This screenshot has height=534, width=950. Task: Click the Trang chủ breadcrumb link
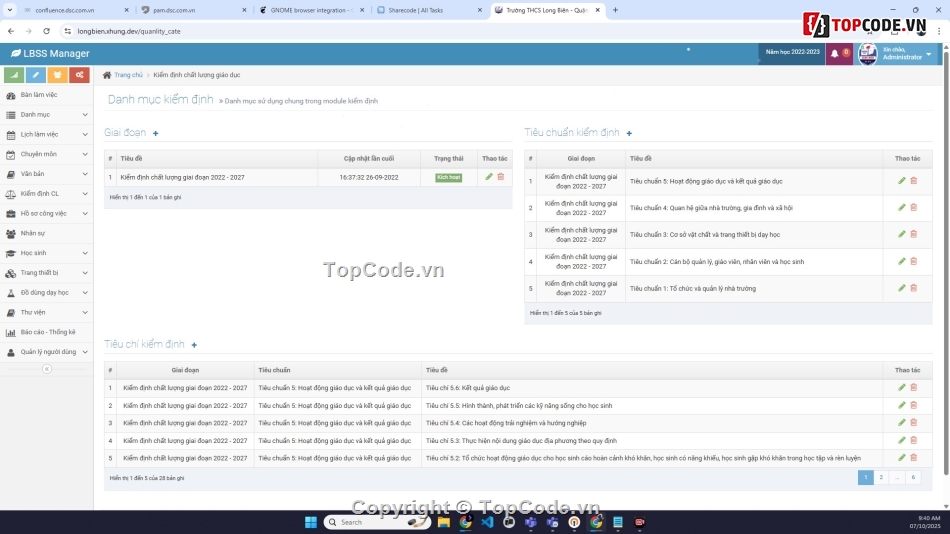pos(128,75)
